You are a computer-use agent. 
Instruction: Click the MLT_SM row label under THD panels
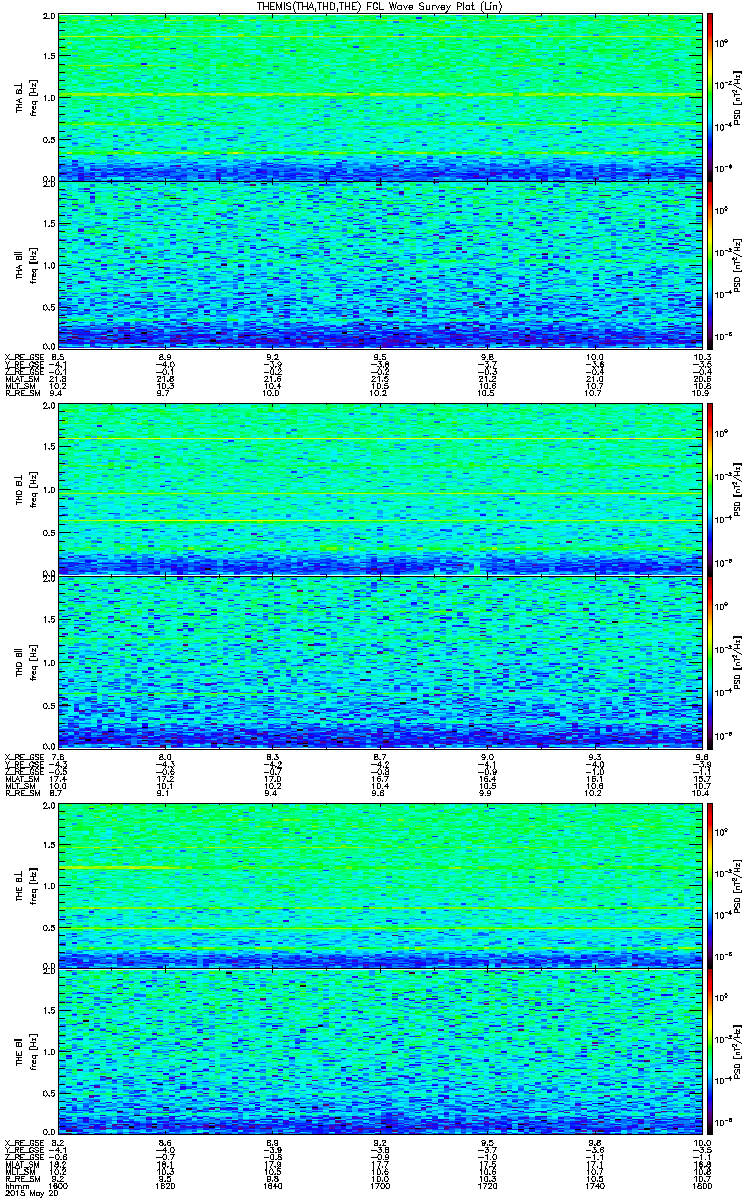21,786
